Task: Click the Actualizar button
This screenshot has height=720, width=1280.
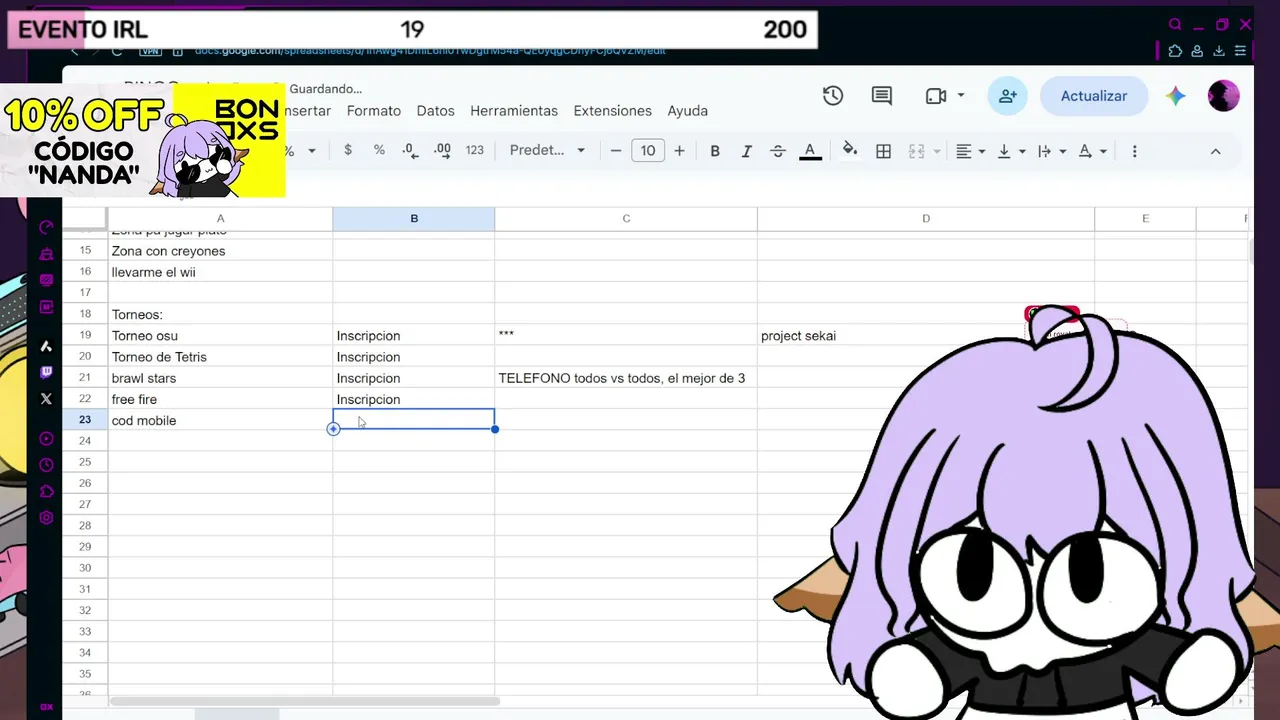Action: 1094,96
